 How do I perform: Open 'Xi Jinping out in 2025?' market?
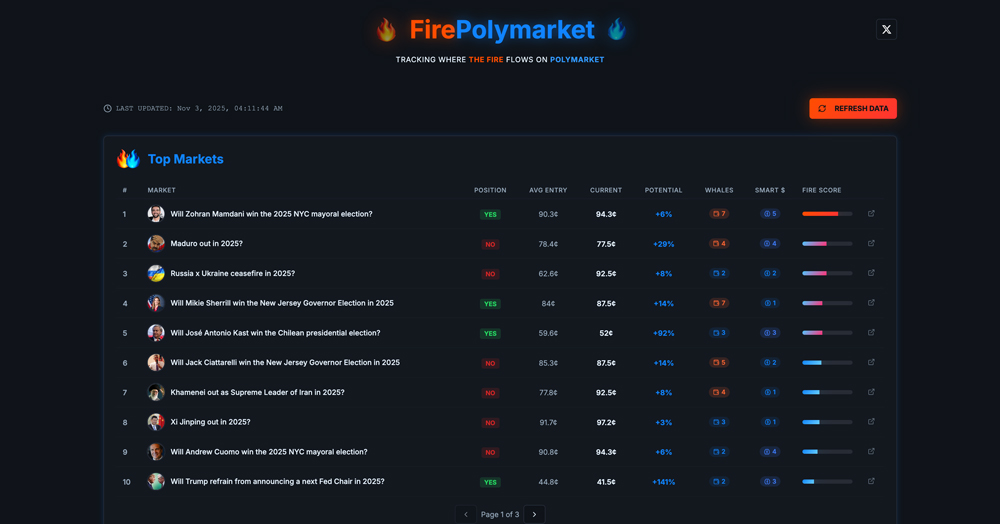[210, 422]
